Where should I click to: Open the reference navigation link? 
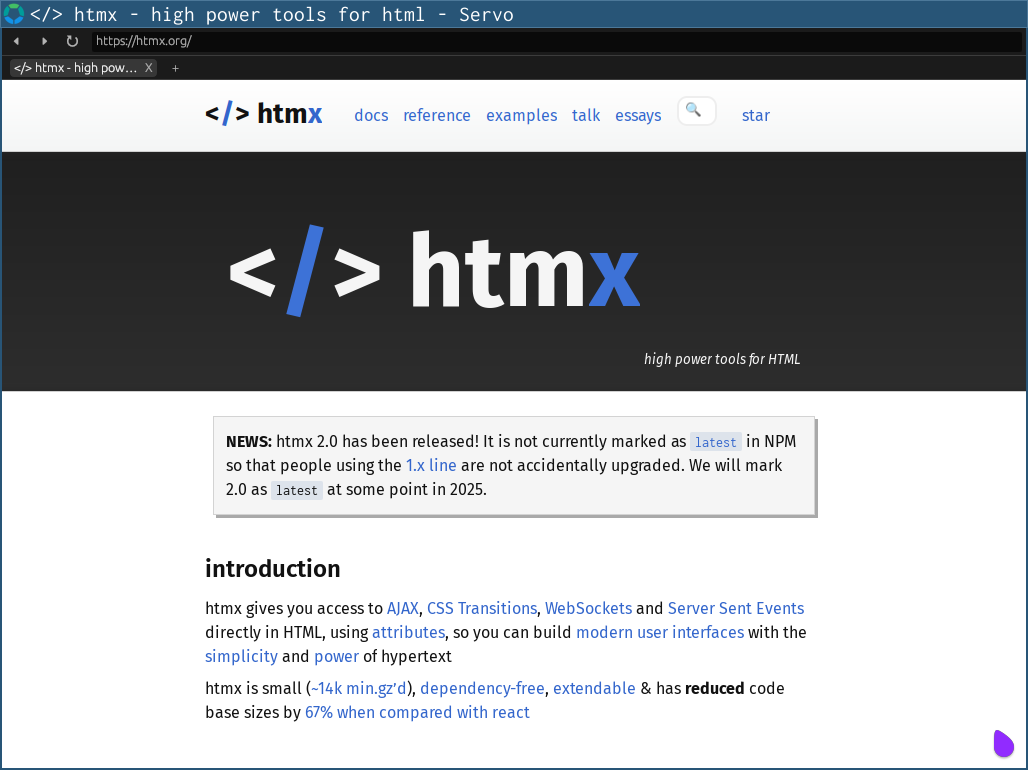[437, 115]
